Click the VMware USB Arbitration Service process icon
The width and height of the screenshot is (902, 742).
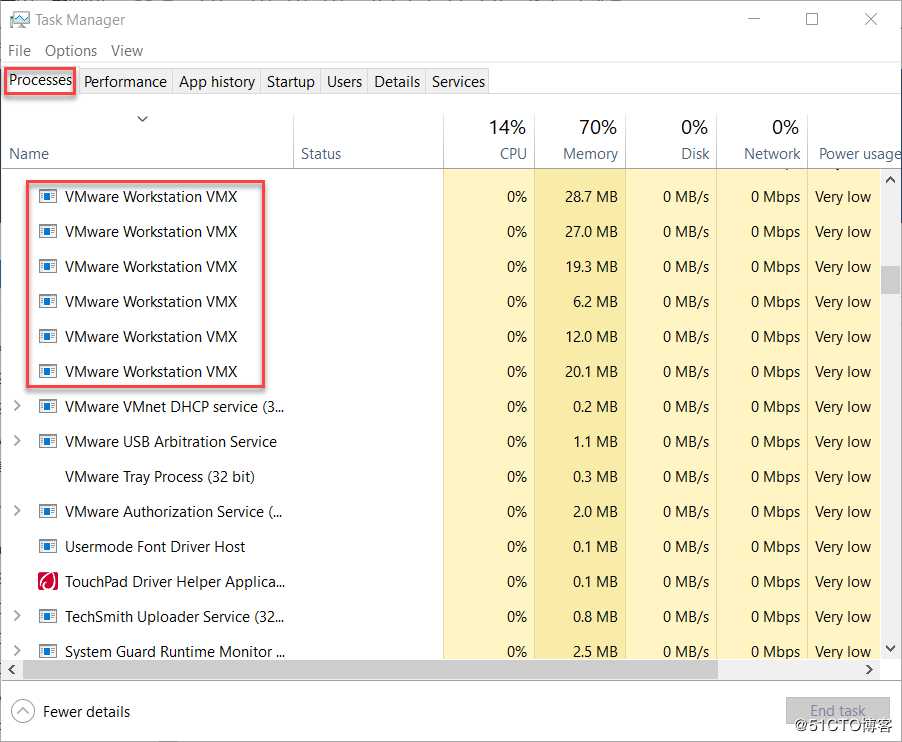(x=48, y=442)
